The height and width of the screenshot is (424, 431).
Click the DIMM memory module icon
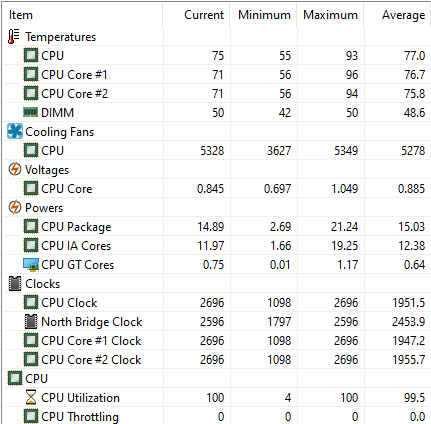(x=31, y=112)
